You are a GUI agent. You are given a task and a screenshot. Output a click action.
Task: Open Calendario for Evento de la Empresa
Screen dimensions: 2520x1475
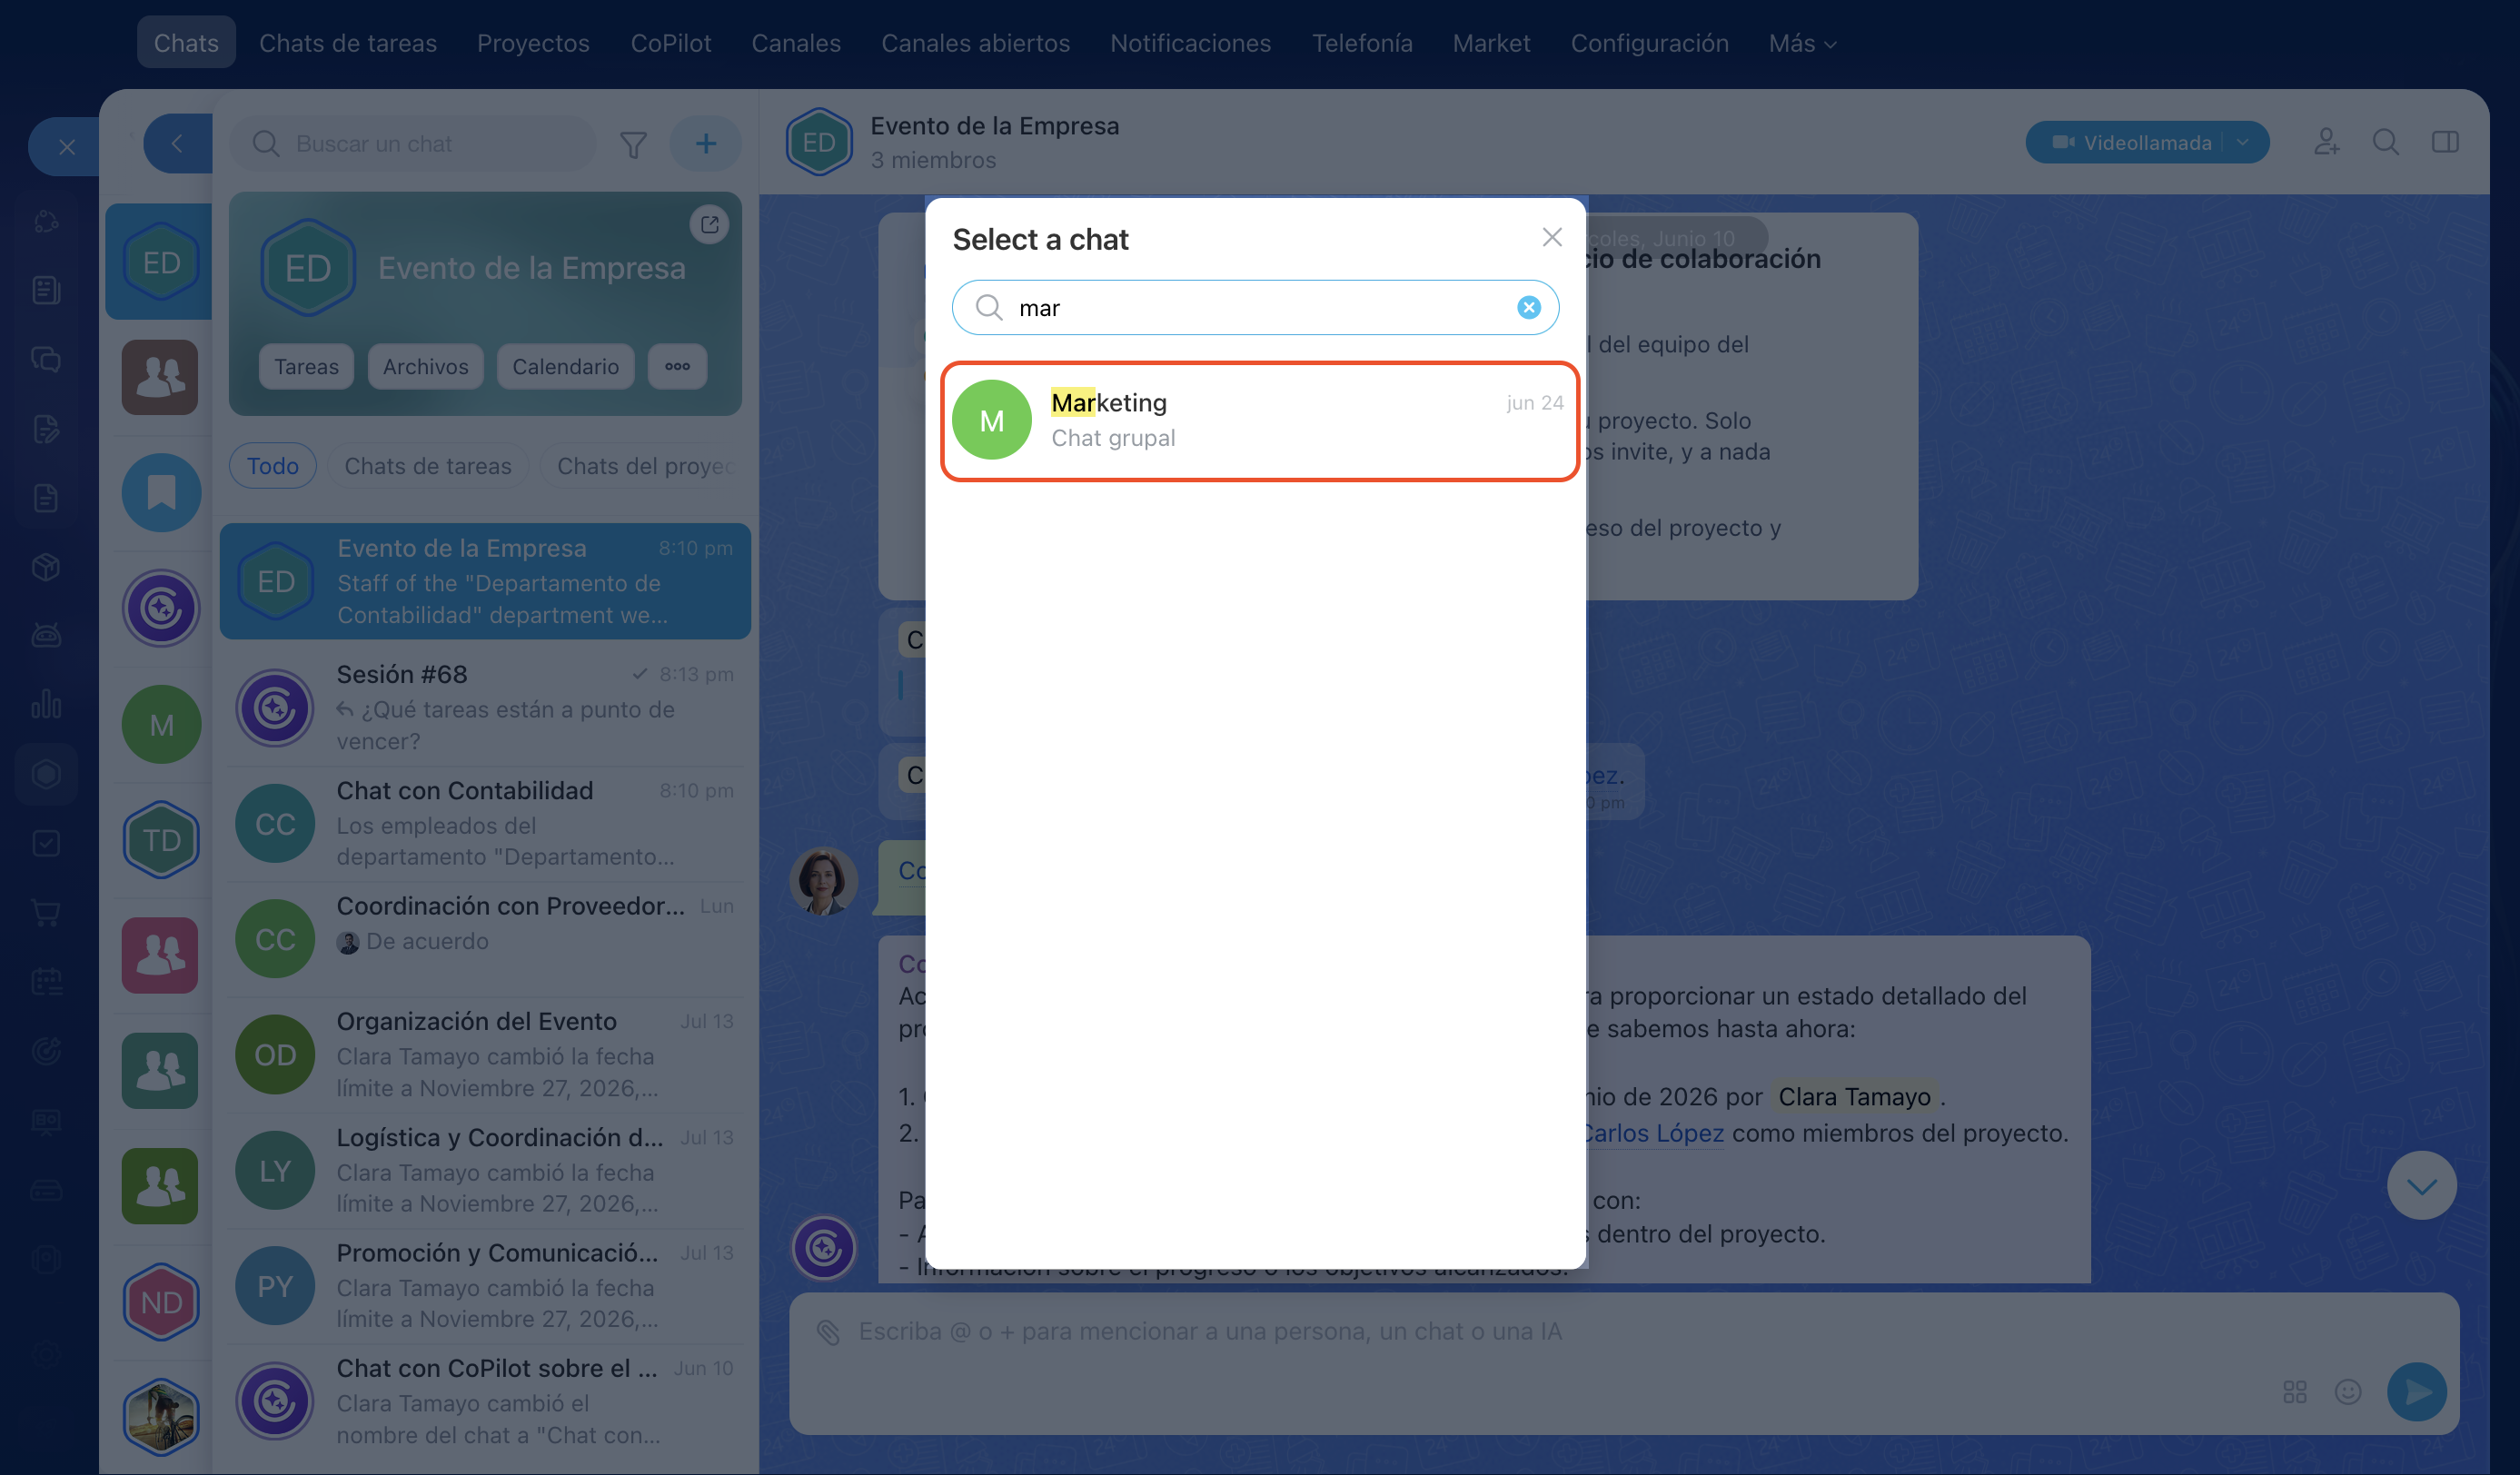coord(565,366)
